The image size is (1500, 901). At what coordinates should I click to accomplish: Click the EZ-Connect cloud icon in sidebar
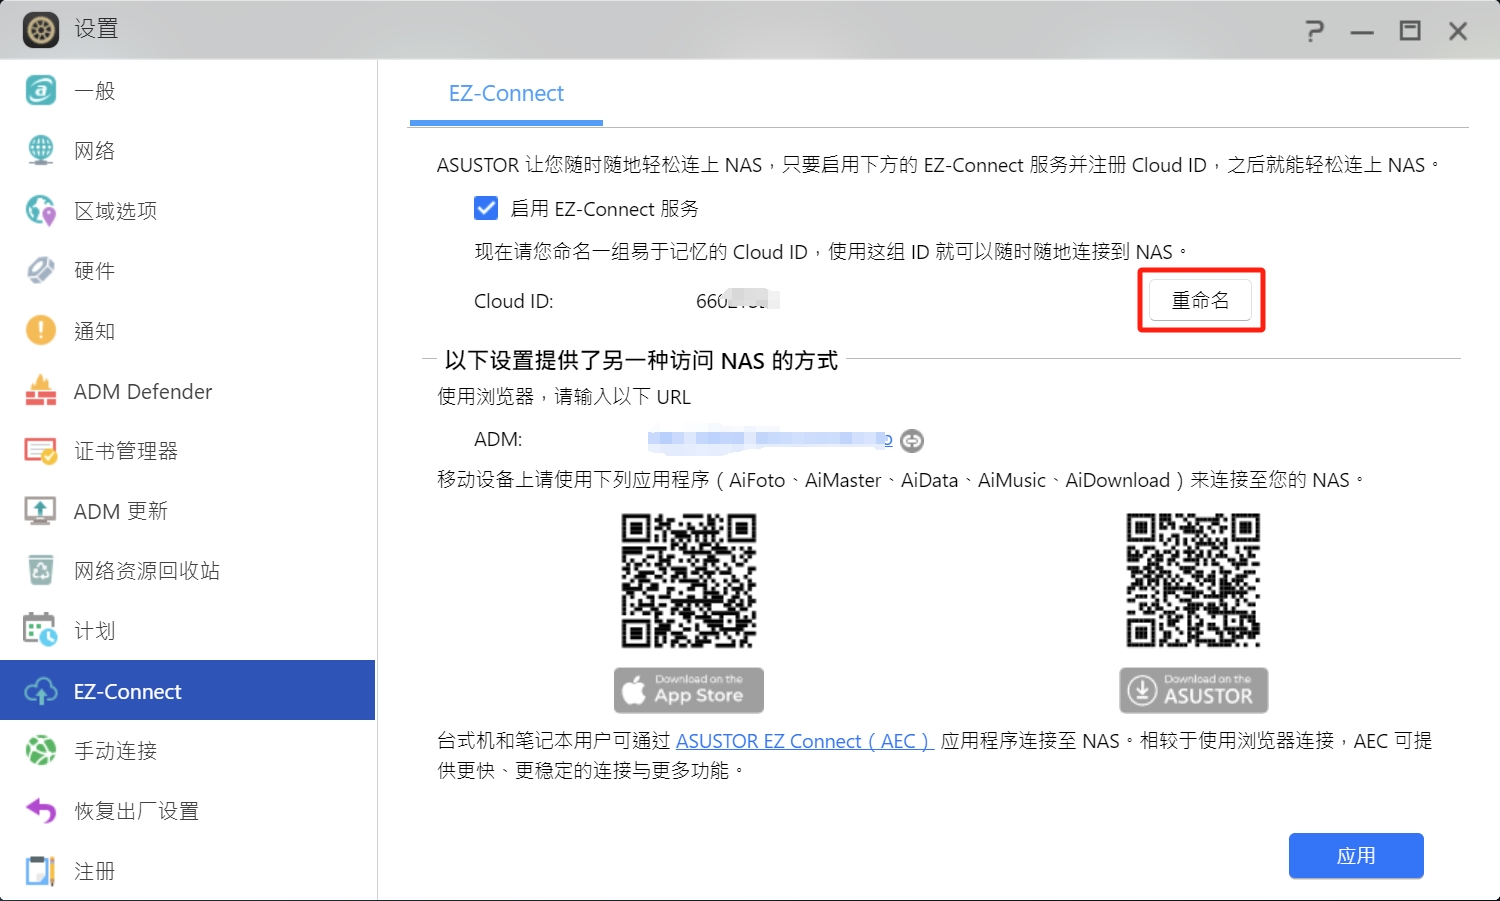pos(41,691)
